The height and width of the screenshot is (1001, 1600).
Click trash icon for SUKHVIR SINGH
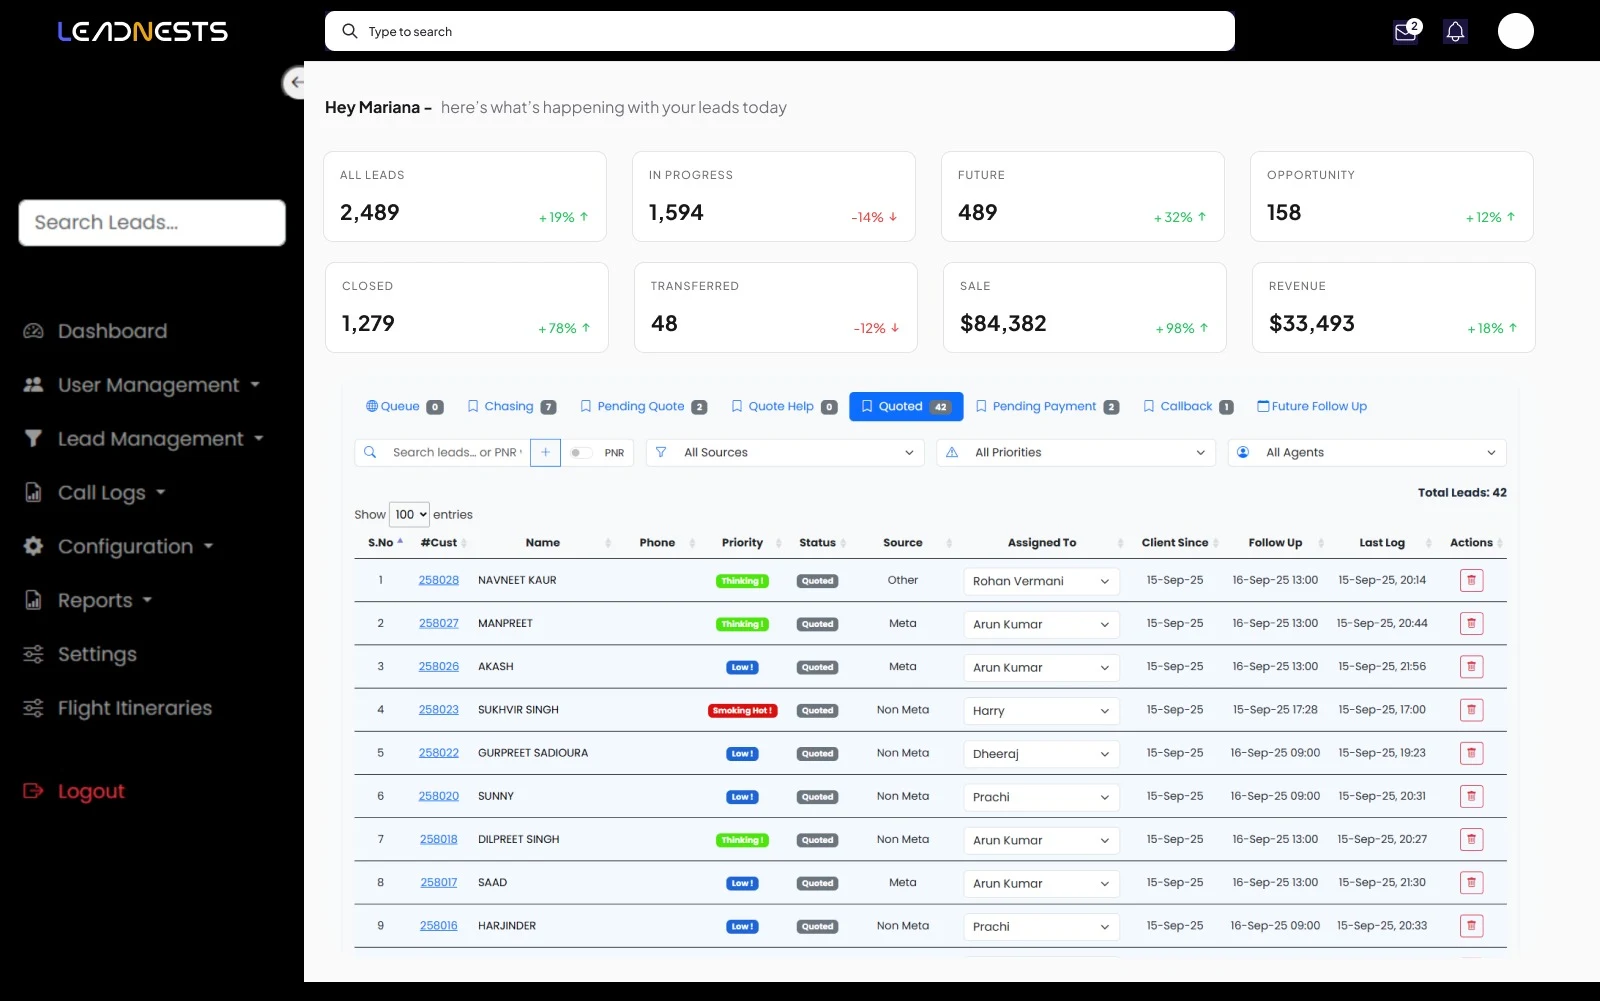[1471, 711]
